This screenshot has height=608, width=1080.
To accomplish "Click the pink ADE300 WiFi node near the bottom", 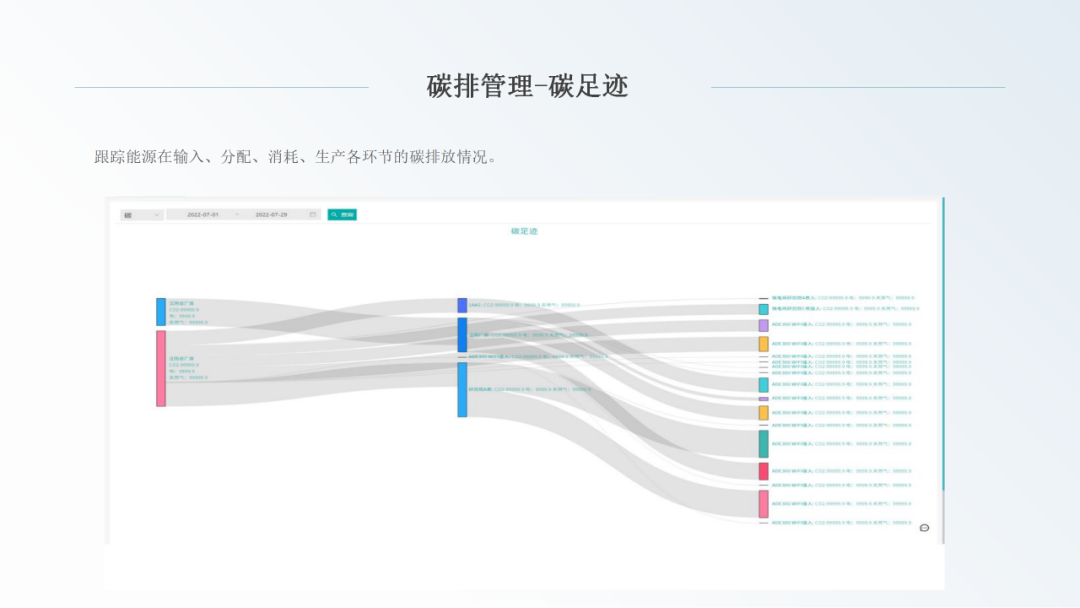I will pyautogui.click(x=763, y=503).
